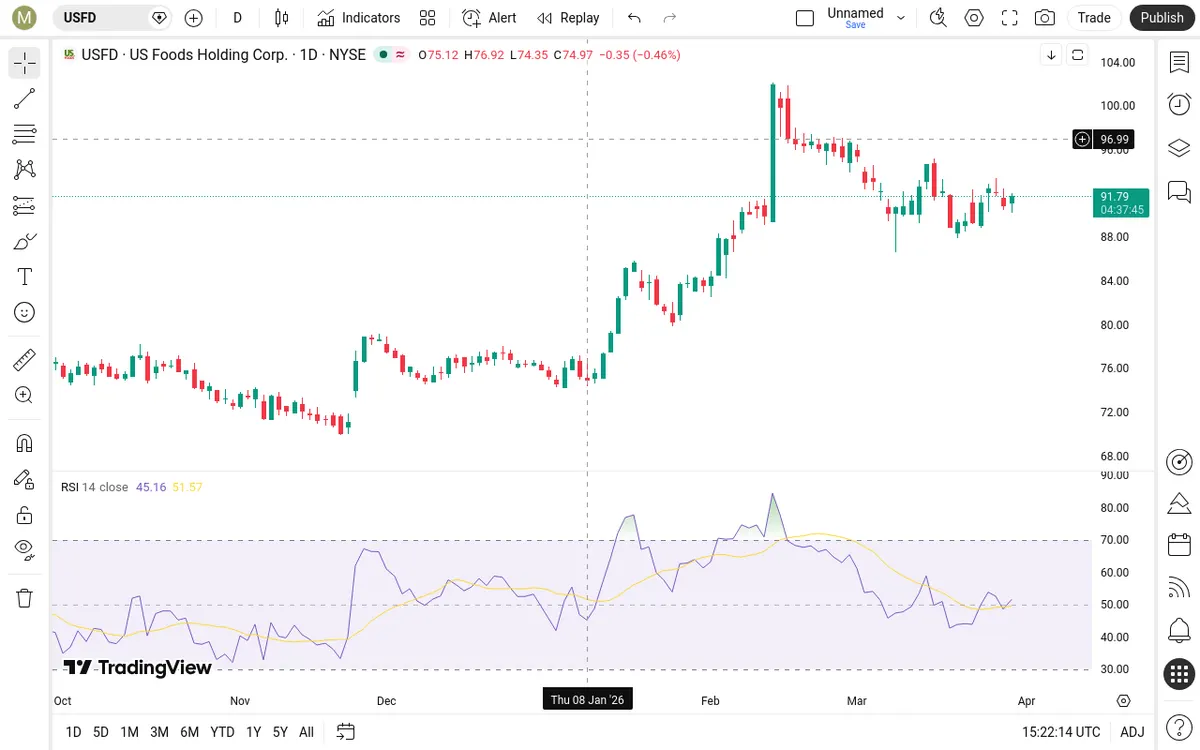Image resolution: width=1200 pixels, height=750 pixels.
Task: Toggle ADJ adjusted data setting
Action: coord(1132,732)
